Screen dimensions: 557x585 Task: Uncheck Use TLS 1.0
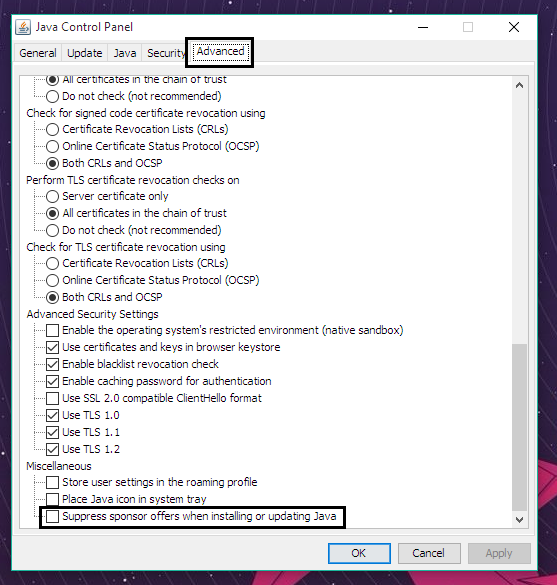click(52, 415)
